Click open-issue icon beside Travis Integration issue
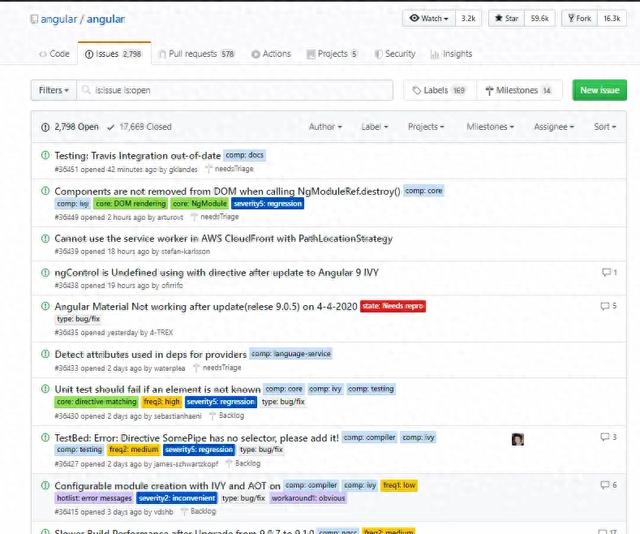Image resolution: width=640 pixels, height=534 pixels. click(45, 155)
